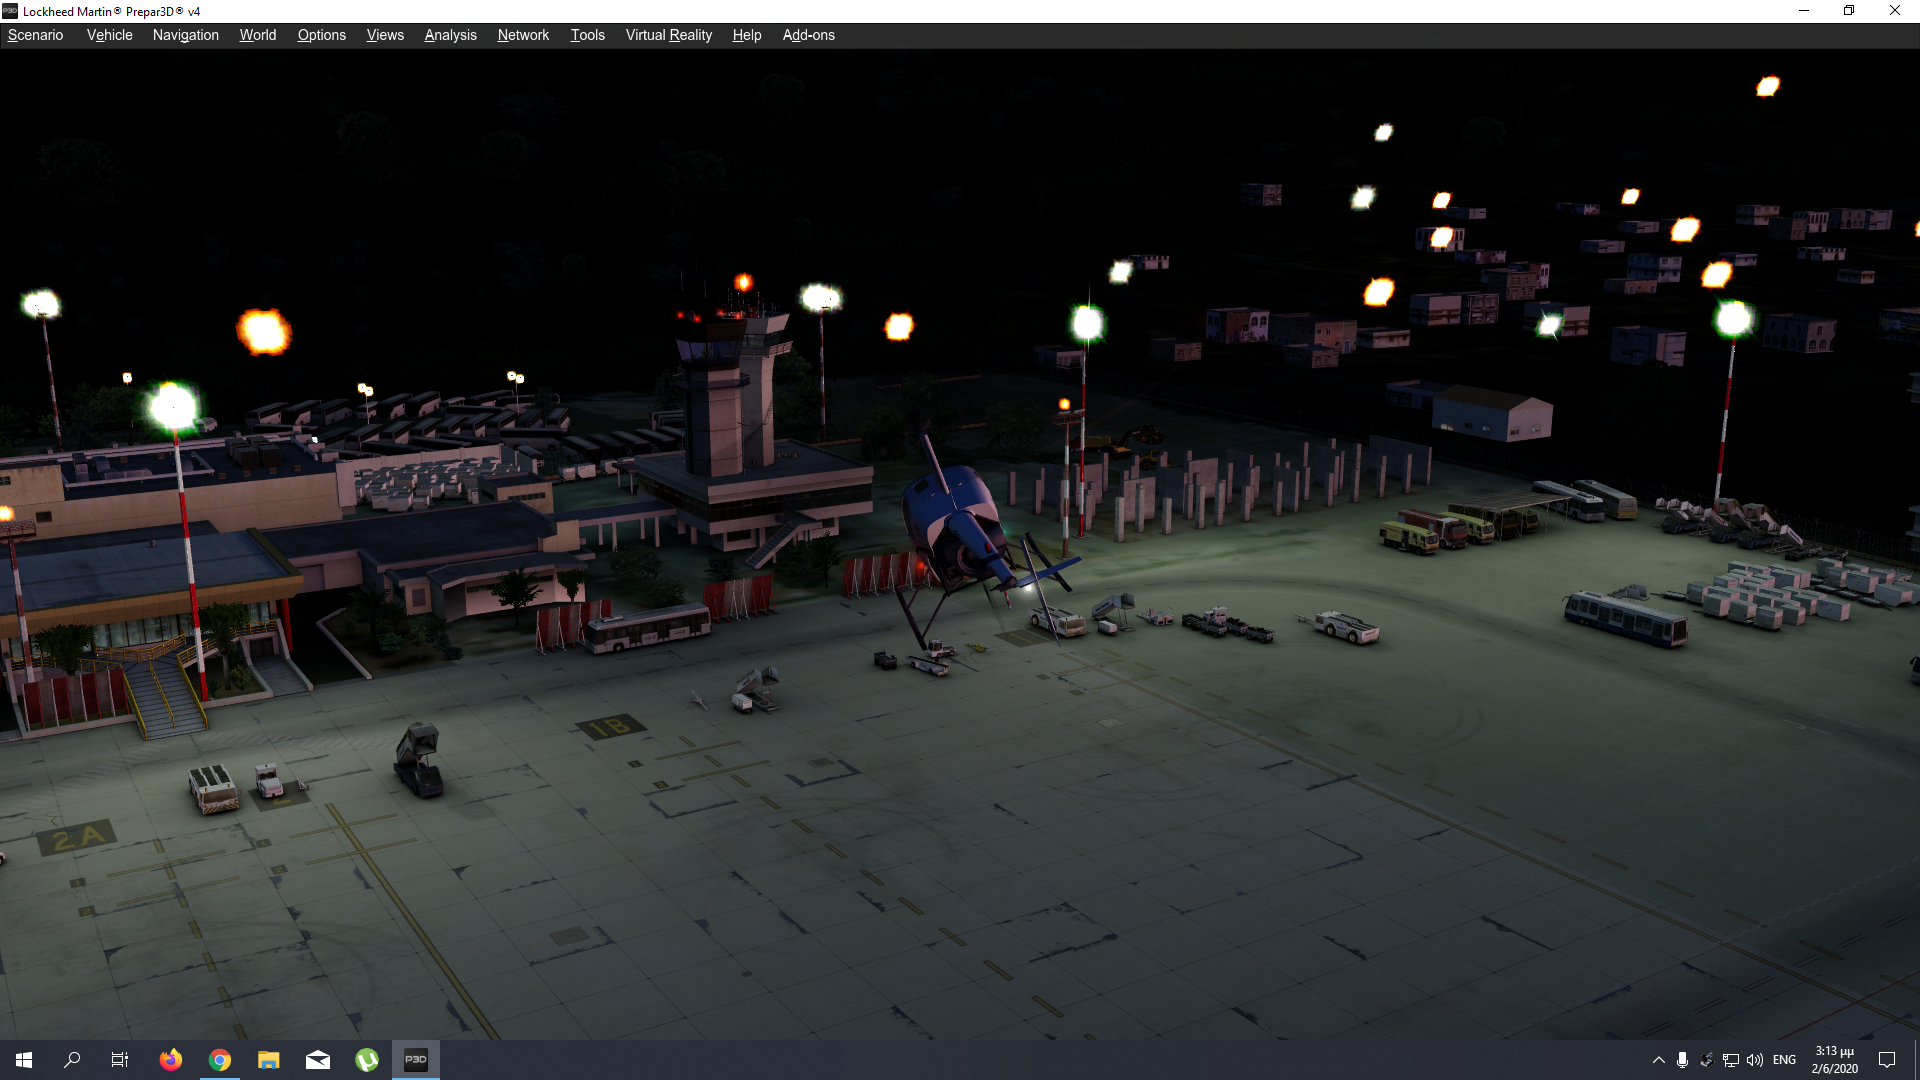The width and height of the screenshot is (1920, 1080).
Task: Open the Mail app icon
Action: click(318, 1060)
